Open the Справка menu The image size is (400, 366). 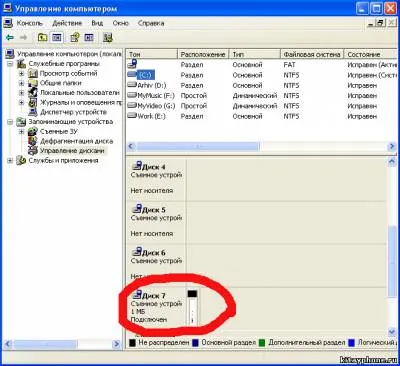coord(151,23)
